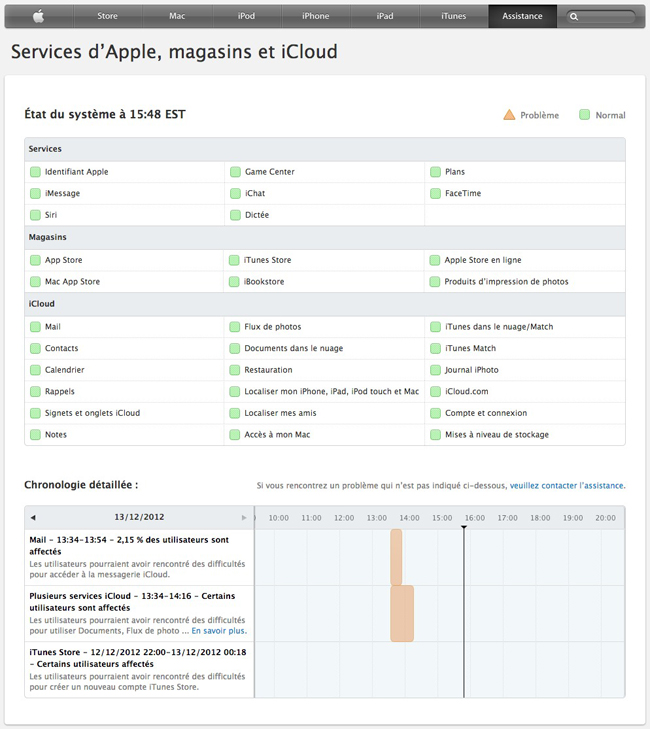Image resolution: width=650 pixels, height=729 pixels.
Task: Click the Calendrier service label
Action: click(x=65, y=370)
